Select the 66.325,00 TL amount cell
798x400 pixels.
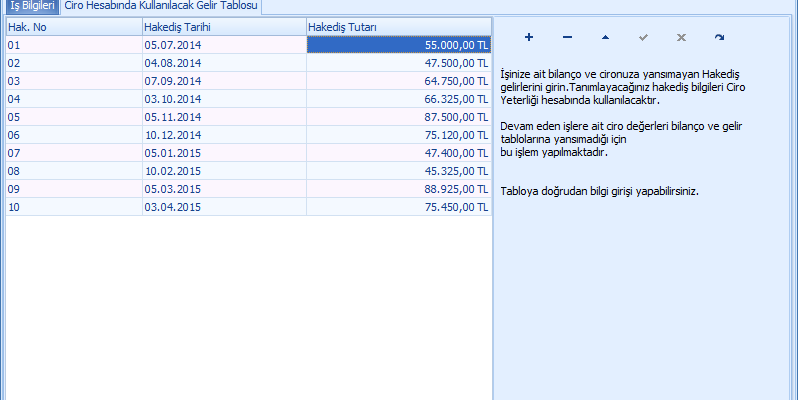point(398,99)
